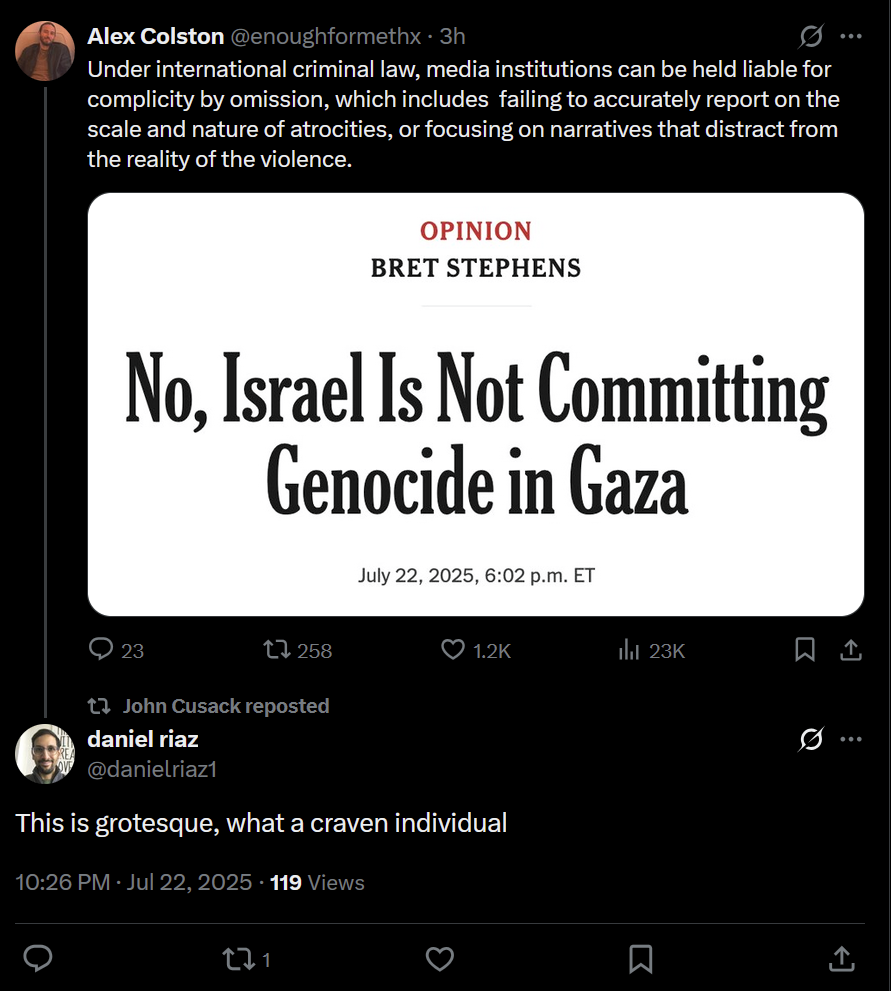This screenshot has height=991, width=891.
Task: Like the post with 1.2K likes
Action: pos(476,650)
